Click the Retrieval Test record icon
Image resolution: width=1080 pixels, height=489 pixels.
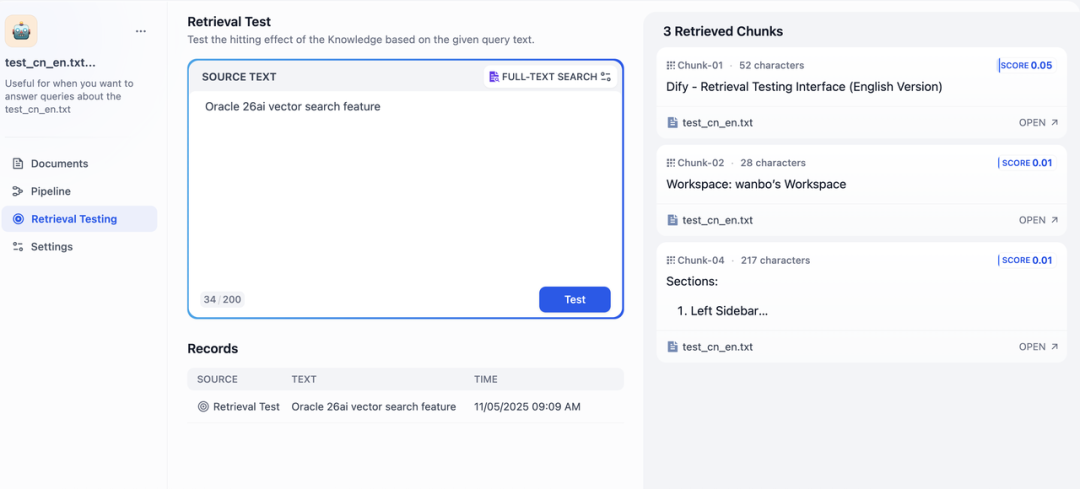pos(203,407)
